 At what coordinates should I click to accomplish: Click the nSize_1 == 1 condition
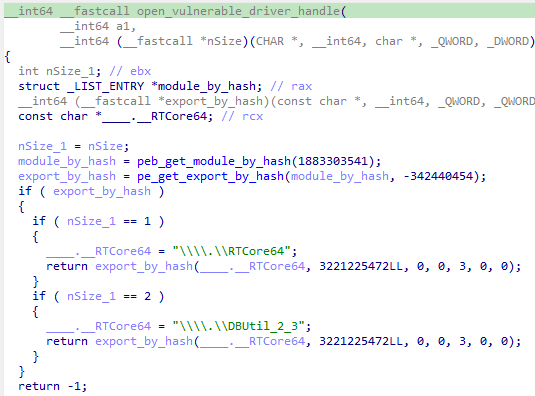point(109,221)
